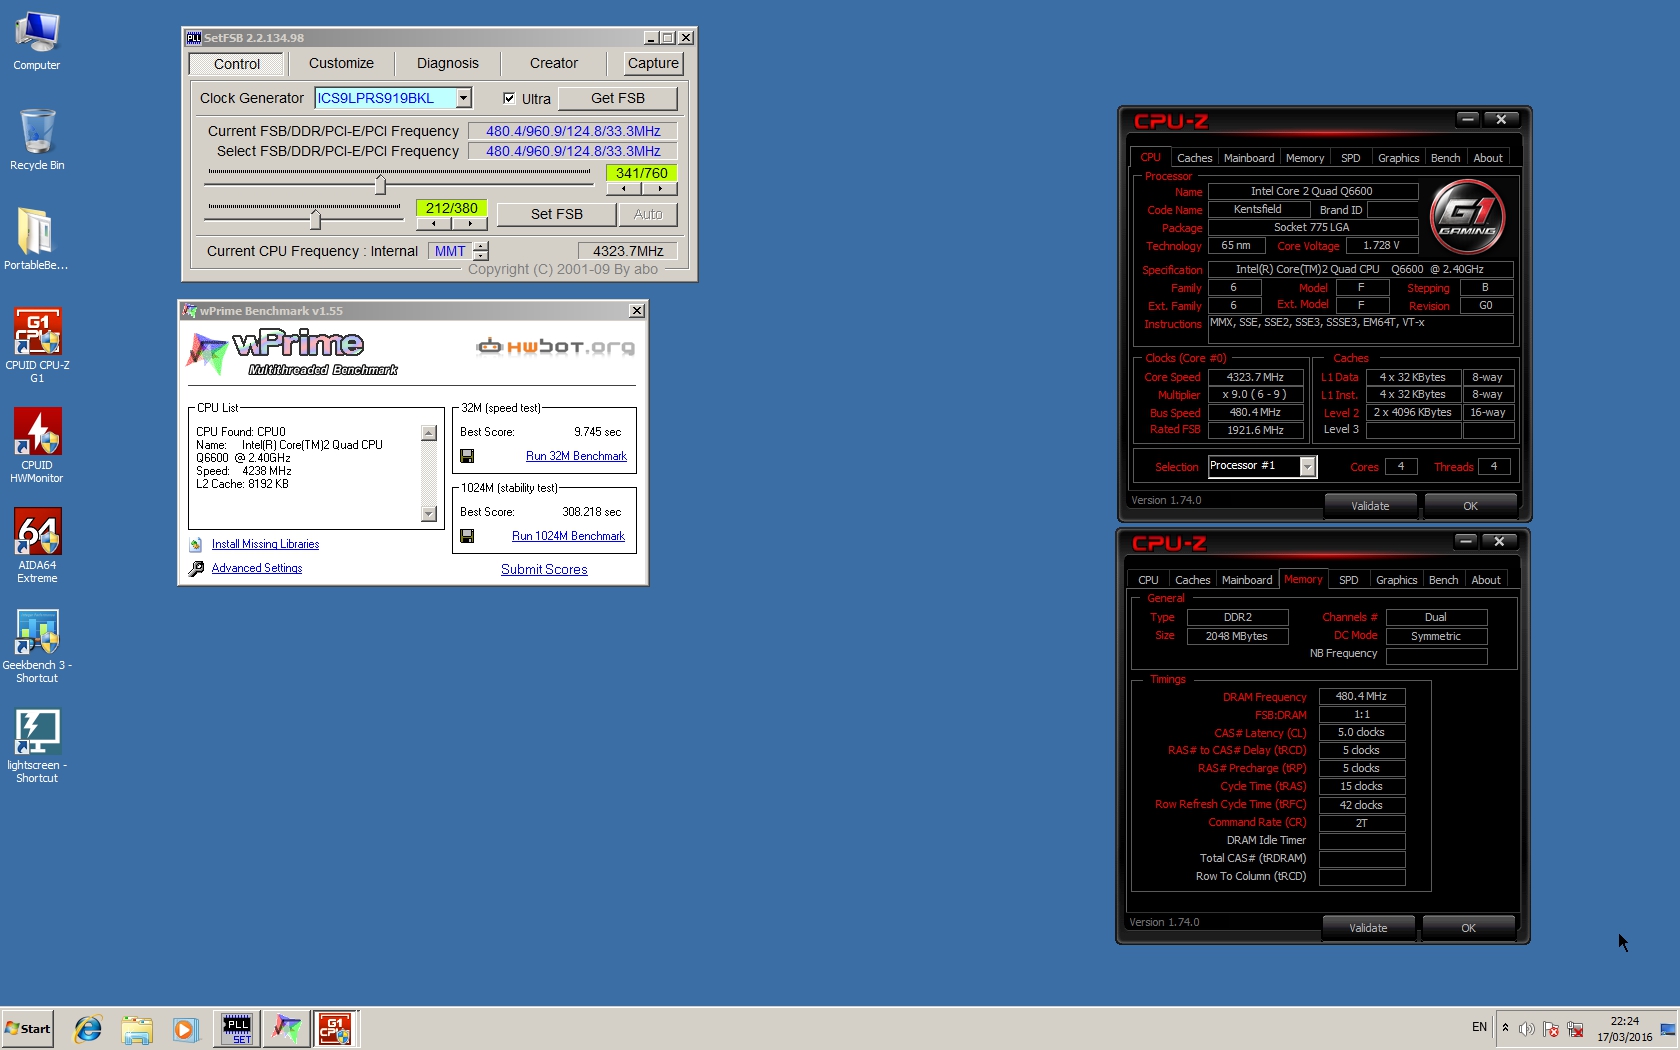This screenshot has width=1680, height=1050.
Task: Click the Set FSB button
Action: (557, 214)
